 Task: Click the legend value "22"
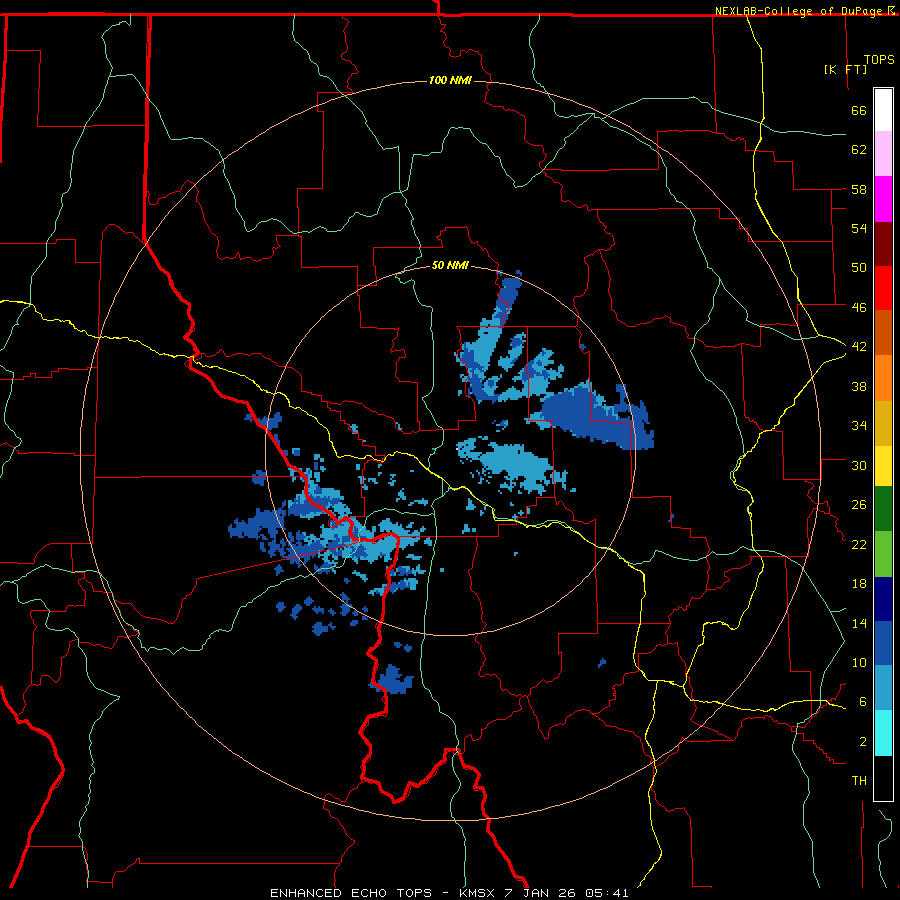pos(859,544)
